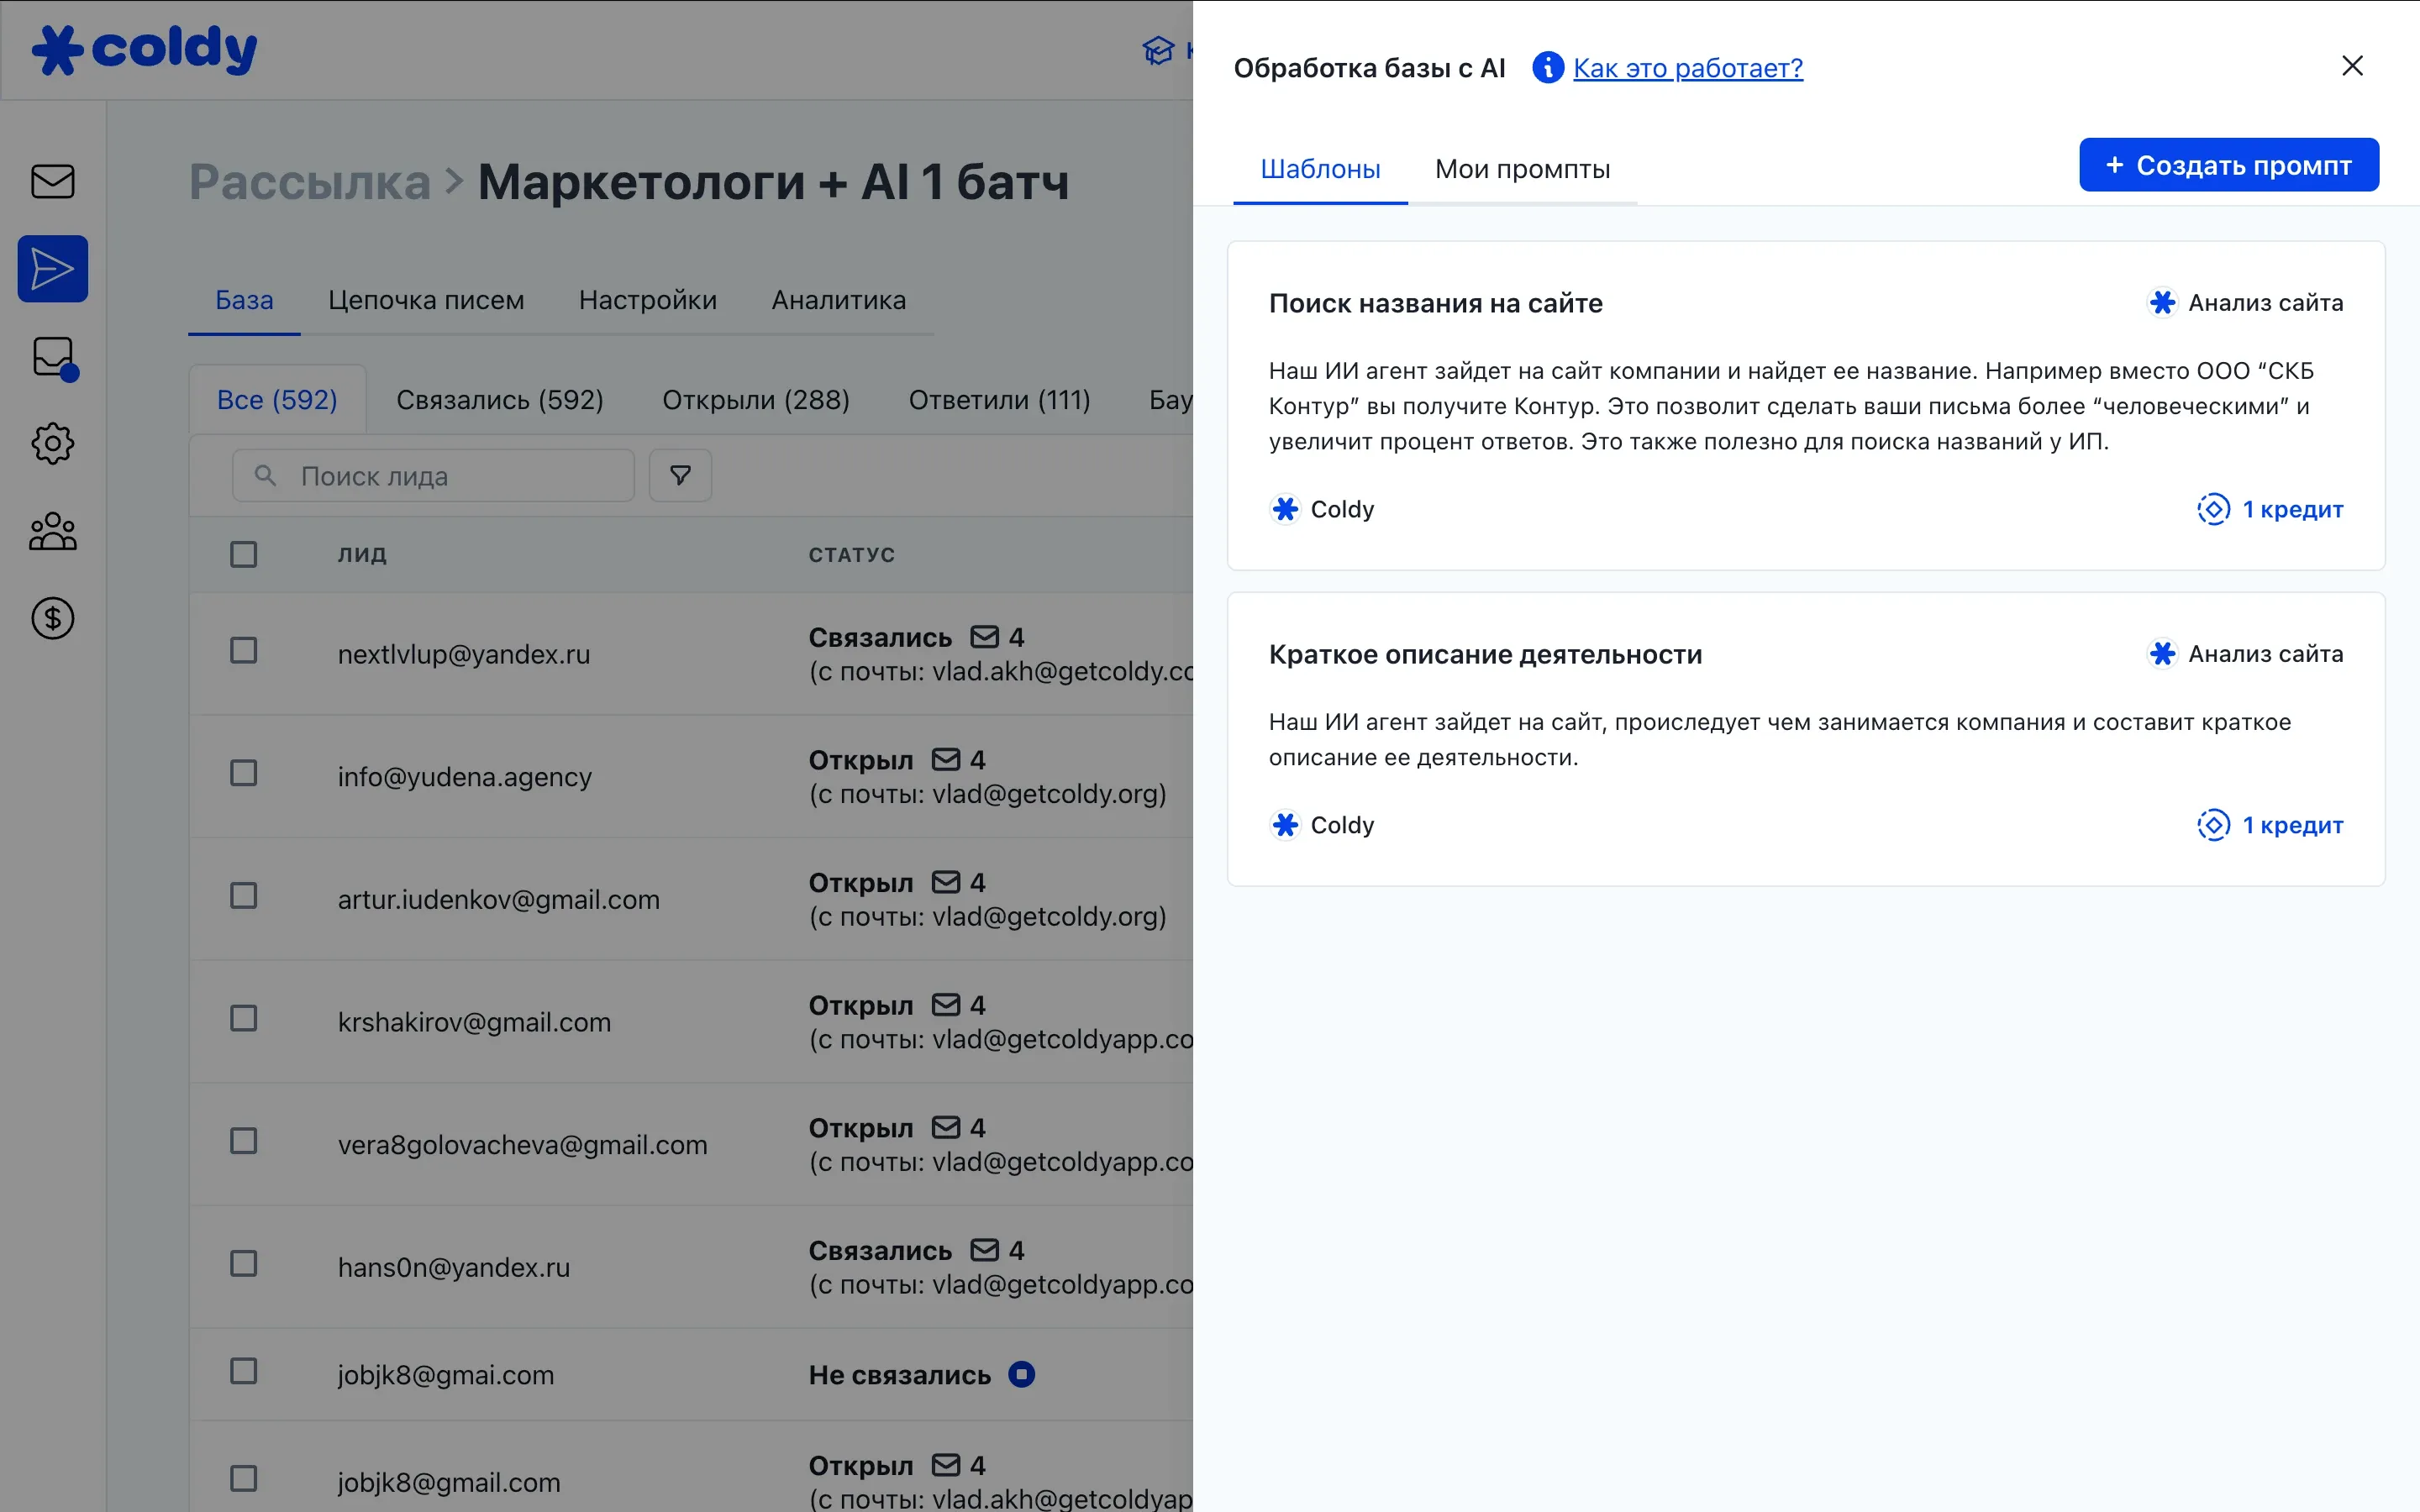Check the box for nextlvlup@yandex.ru
Screen dimensions: 2420x1512
tap(243, 651)
